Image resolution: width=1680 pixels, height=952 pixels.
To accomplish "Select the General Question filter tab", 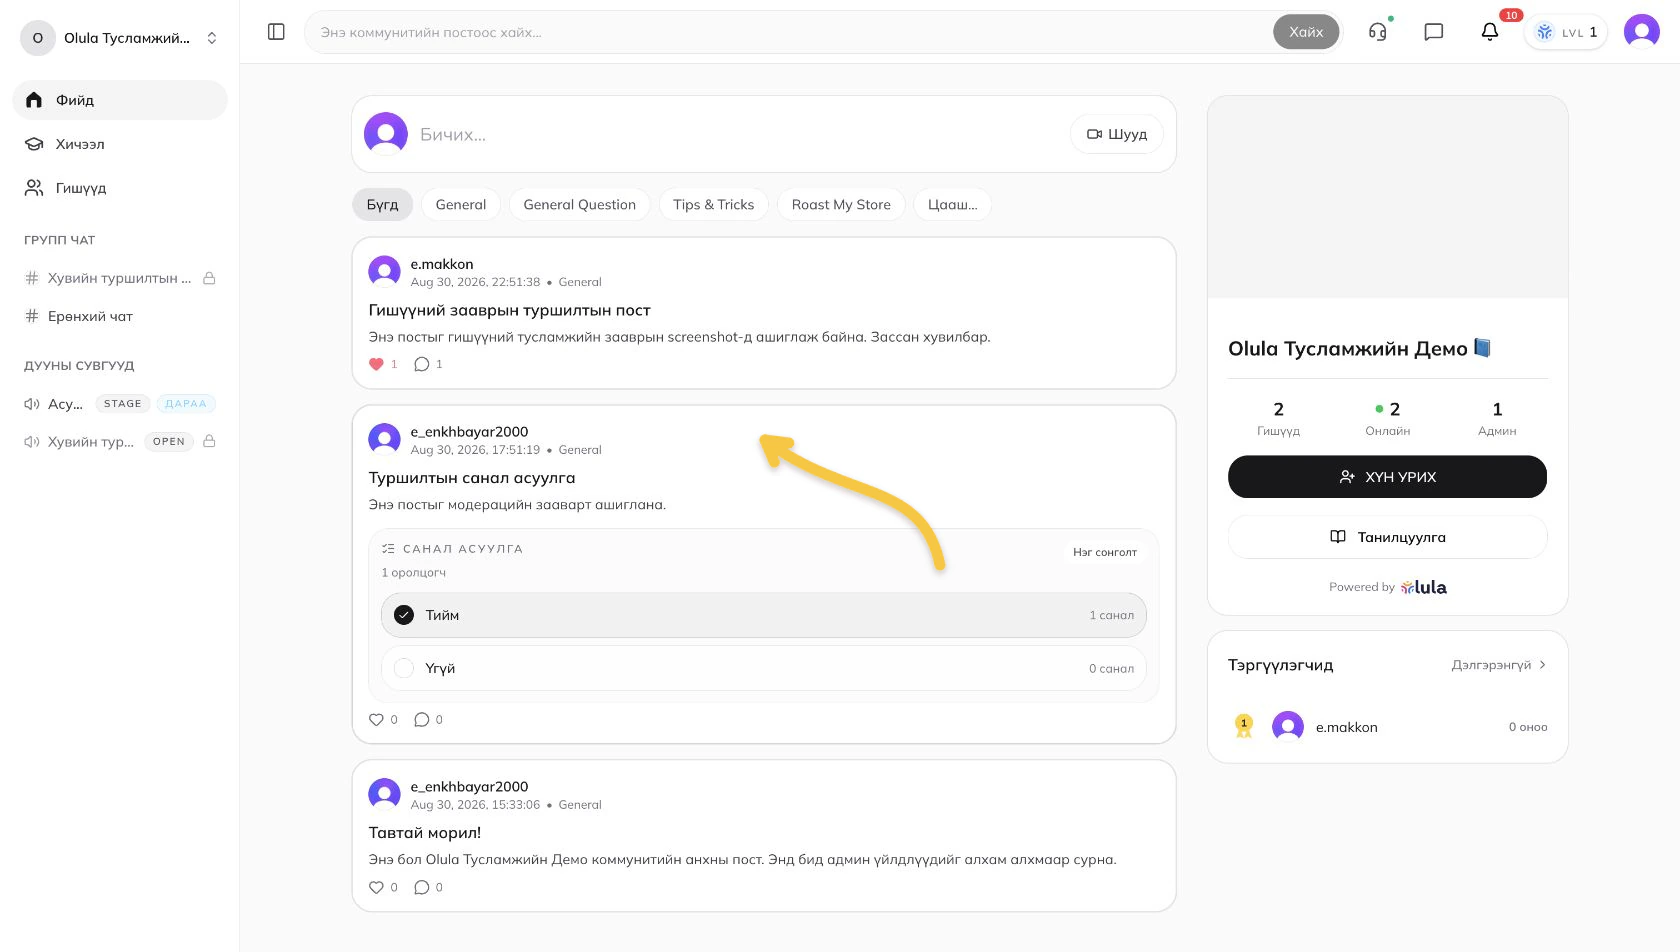I will click(x=580, y=204).
